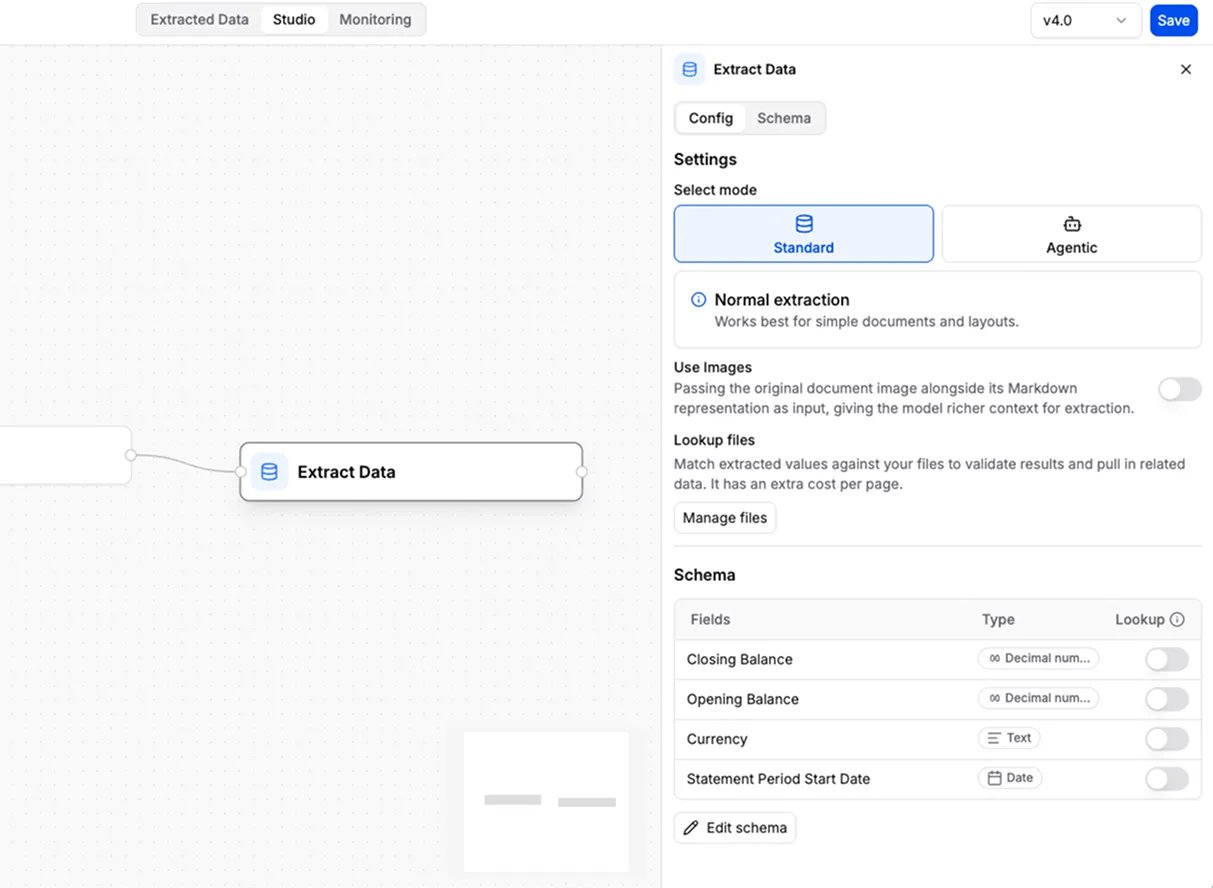1213x888 pixels.
Task: Choose the Agentic extraction mode
Action: click(x=1072, y=234)
